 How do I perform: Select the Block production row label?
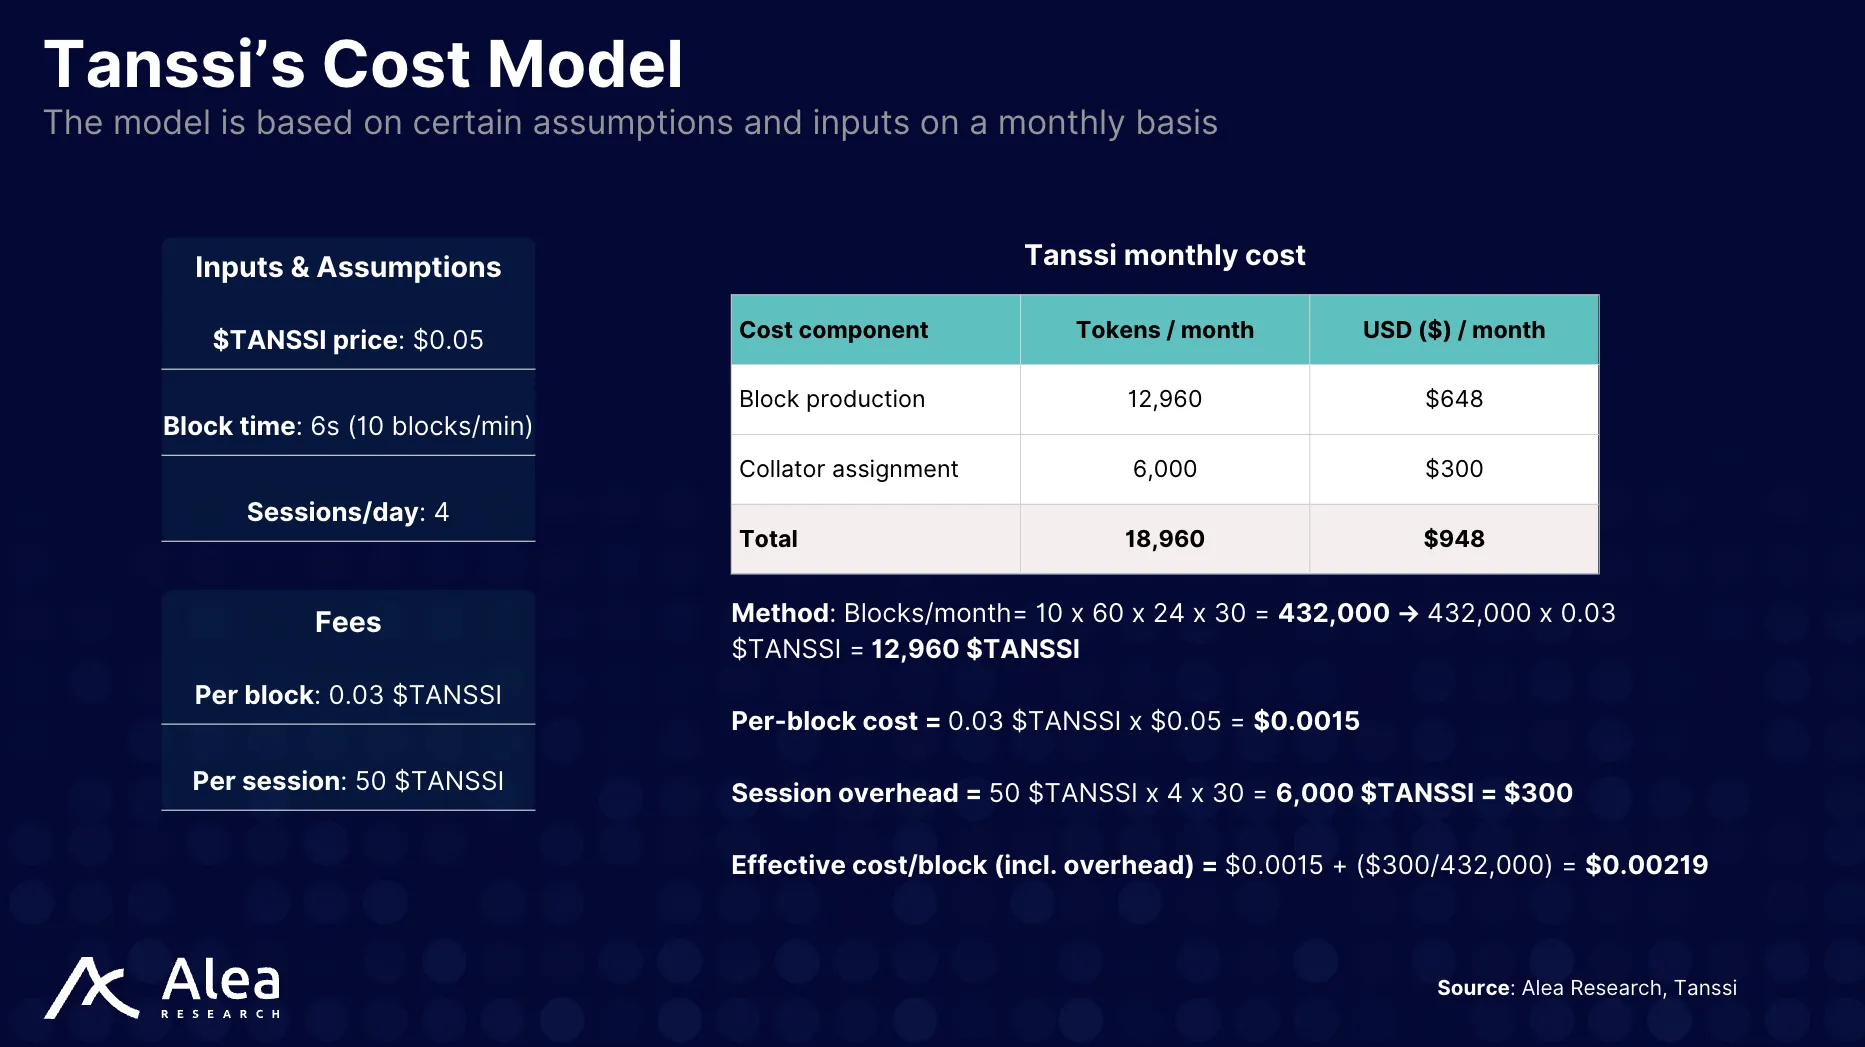tap(832, 399)
